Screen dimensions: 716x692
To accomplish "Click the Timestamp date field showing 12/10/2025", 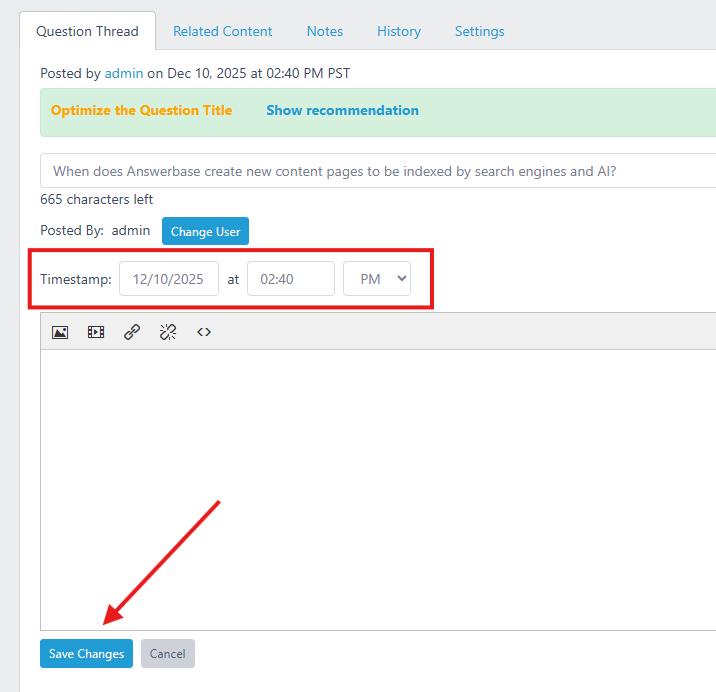I will coord(168,279).
